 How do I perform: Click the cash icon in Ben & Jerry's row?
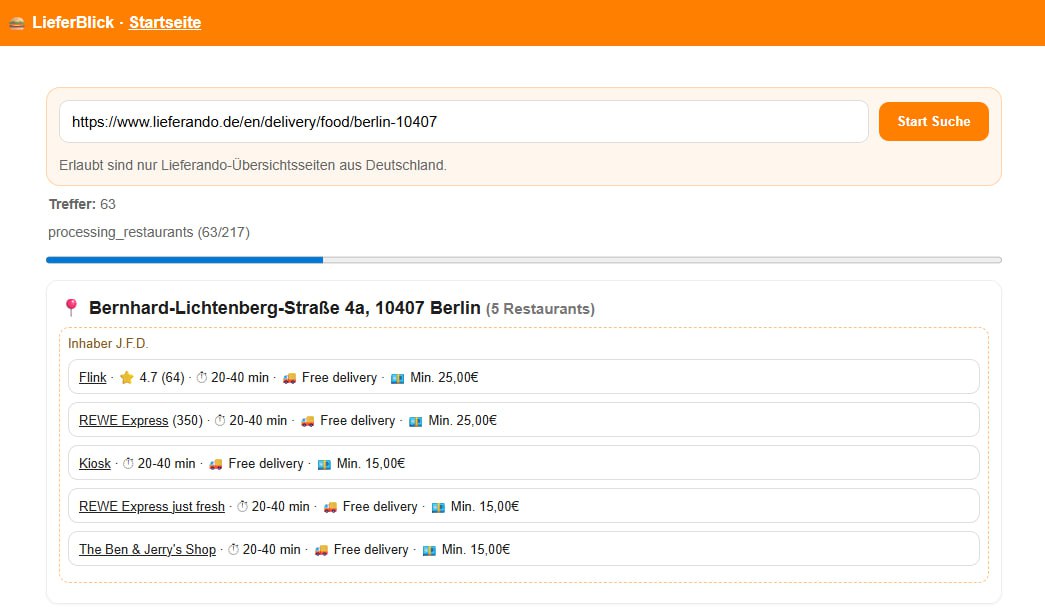[429, 550]
